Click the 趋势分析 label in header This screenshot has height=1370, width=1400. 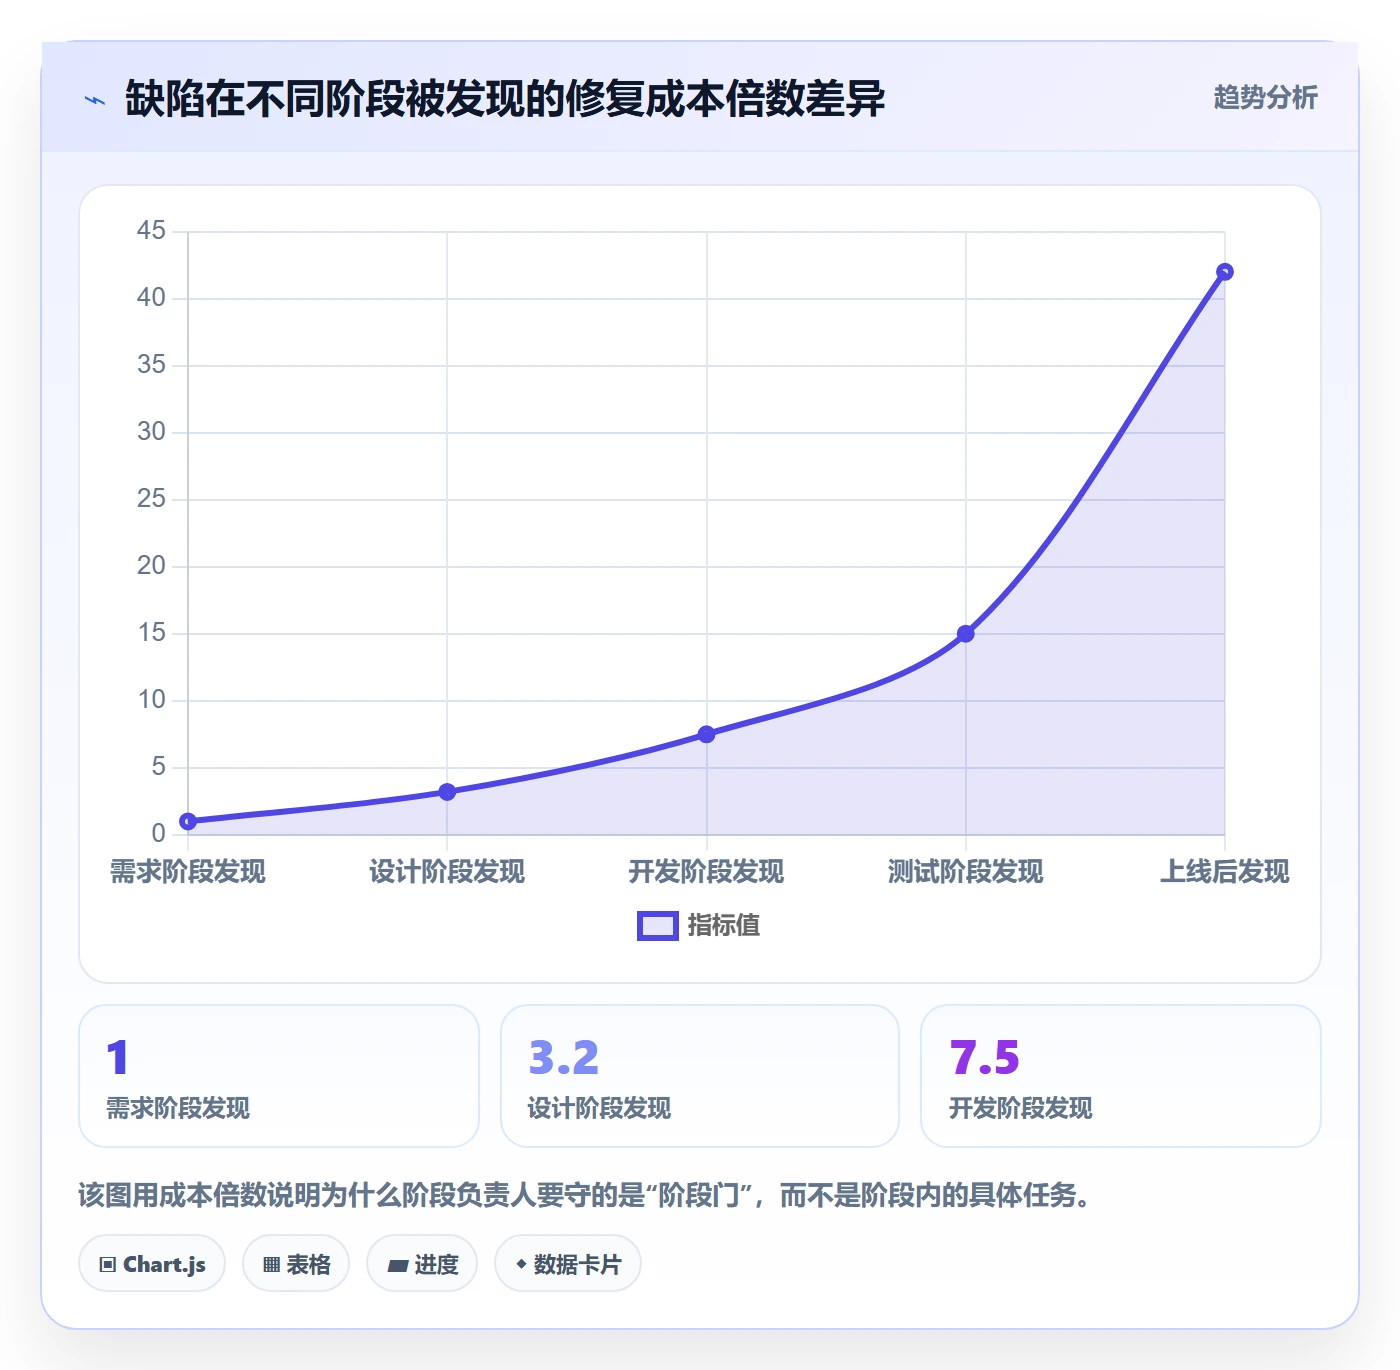[x=1265, y=98]
